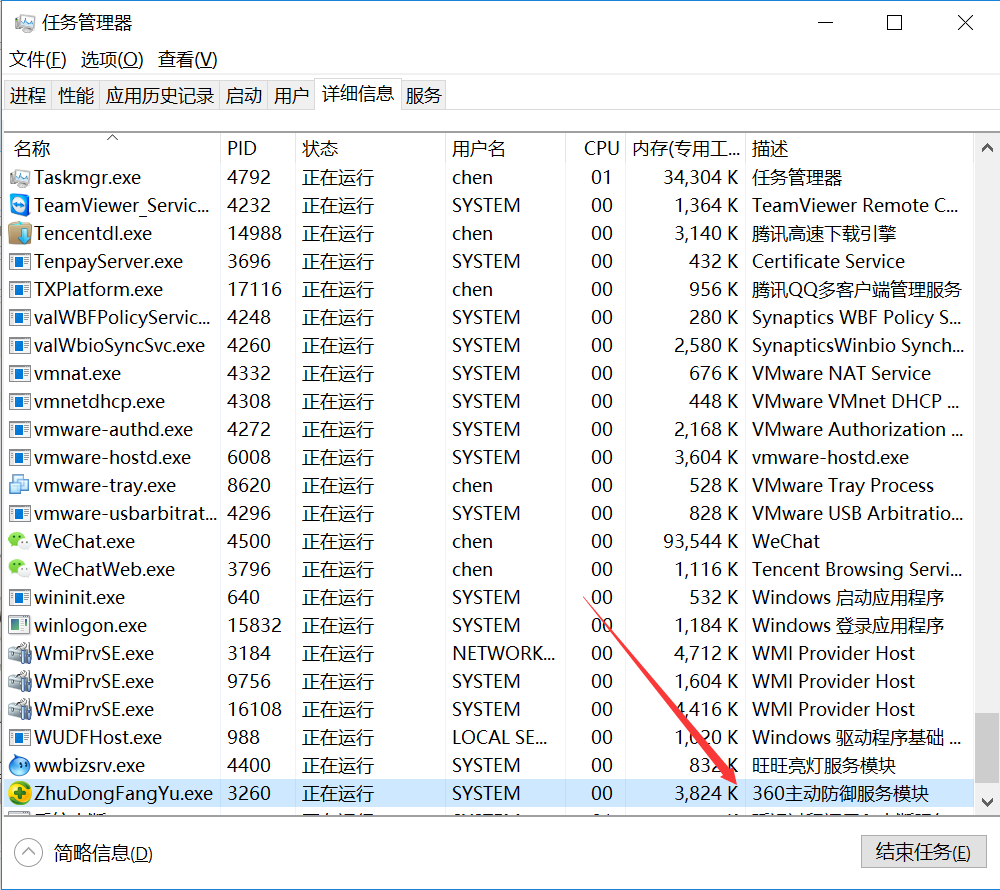Click the scrollbar down arrow
This screenshot has width=1000, height=890.
[x=987, y=801]
